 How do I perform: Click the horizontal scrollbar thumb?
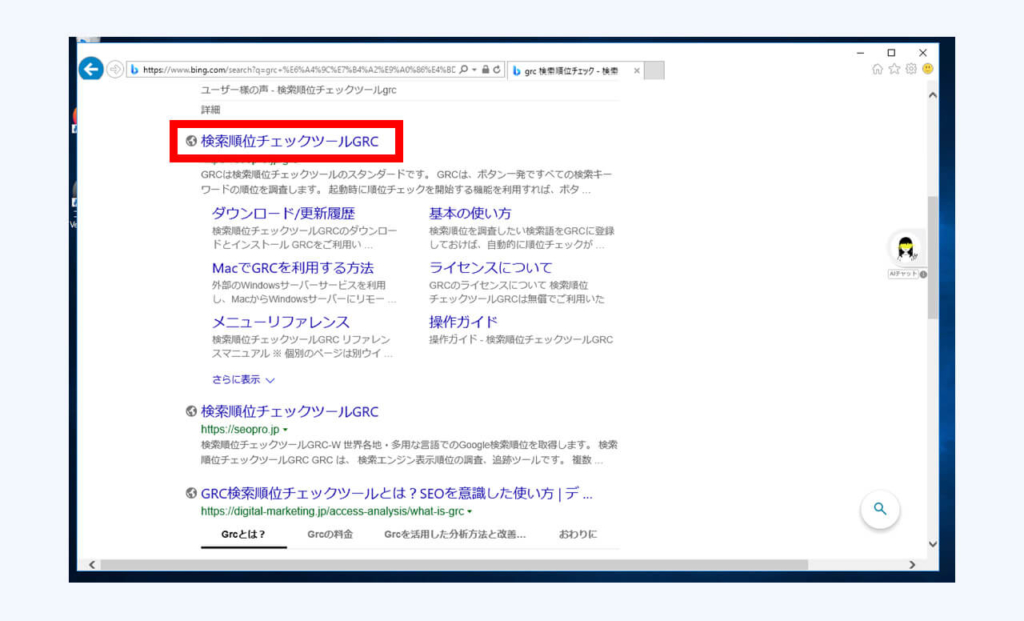pos(454,565)
